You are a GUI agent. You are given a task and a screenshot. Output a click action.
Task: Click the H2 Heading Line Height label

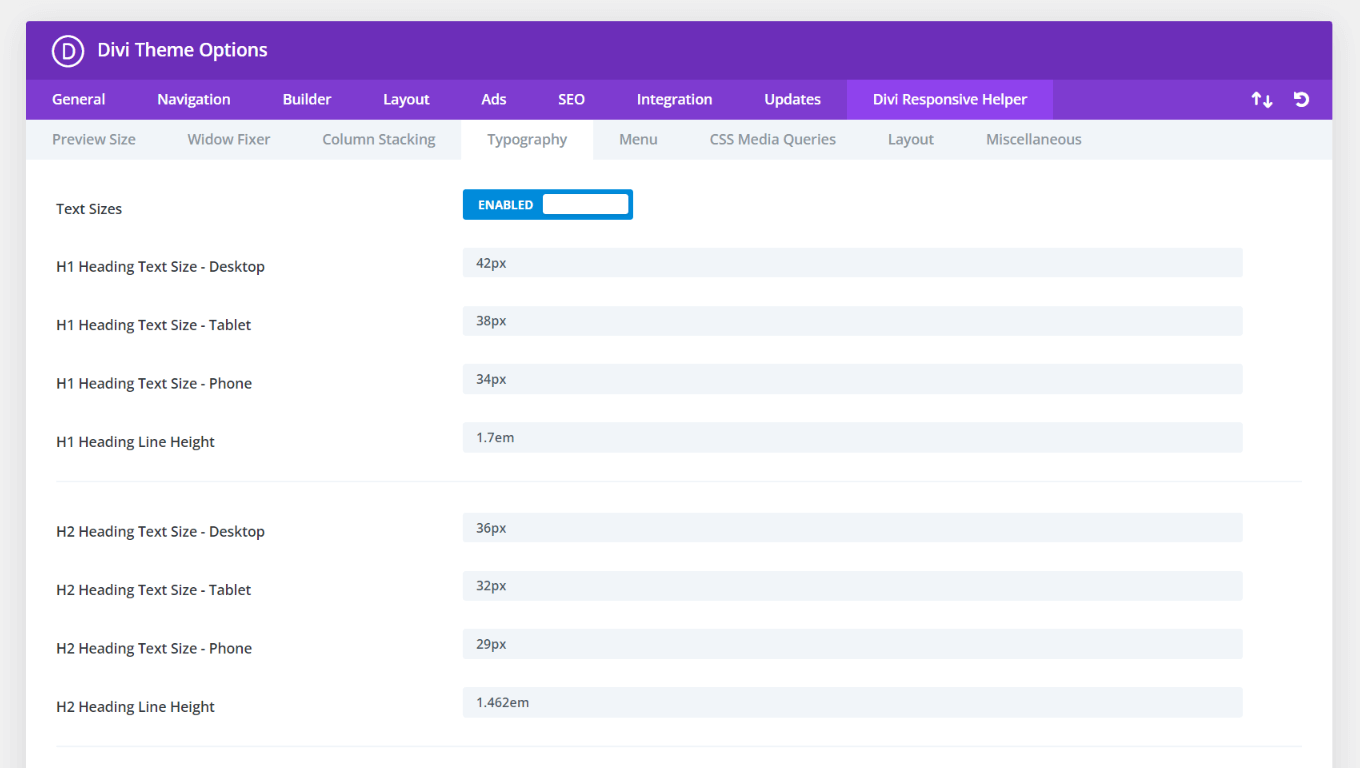click(135, 707)
